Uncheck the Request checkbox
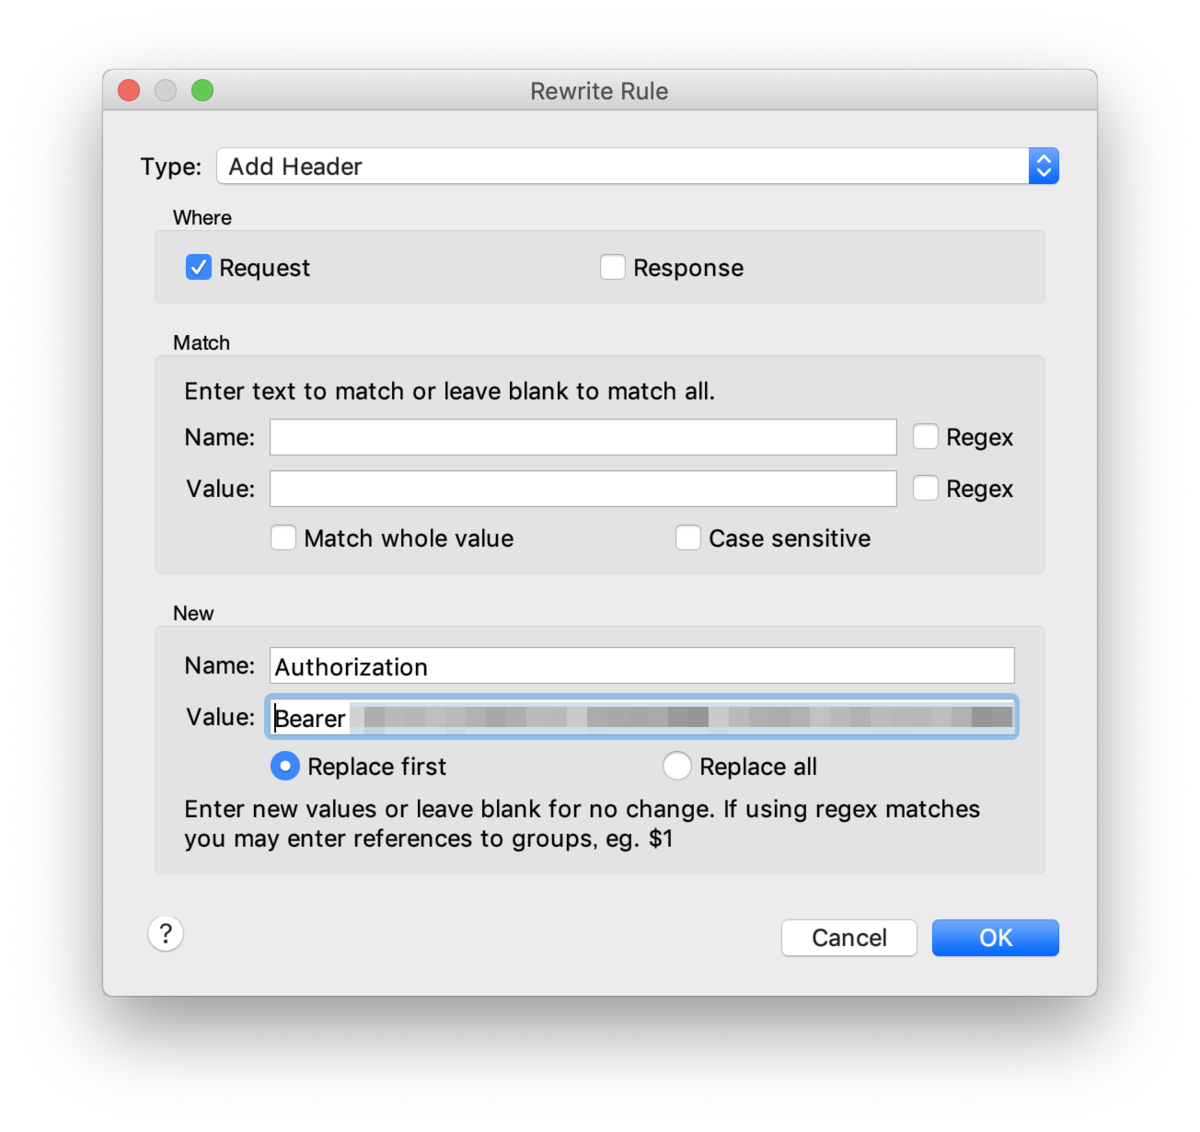 pos(198,267)
